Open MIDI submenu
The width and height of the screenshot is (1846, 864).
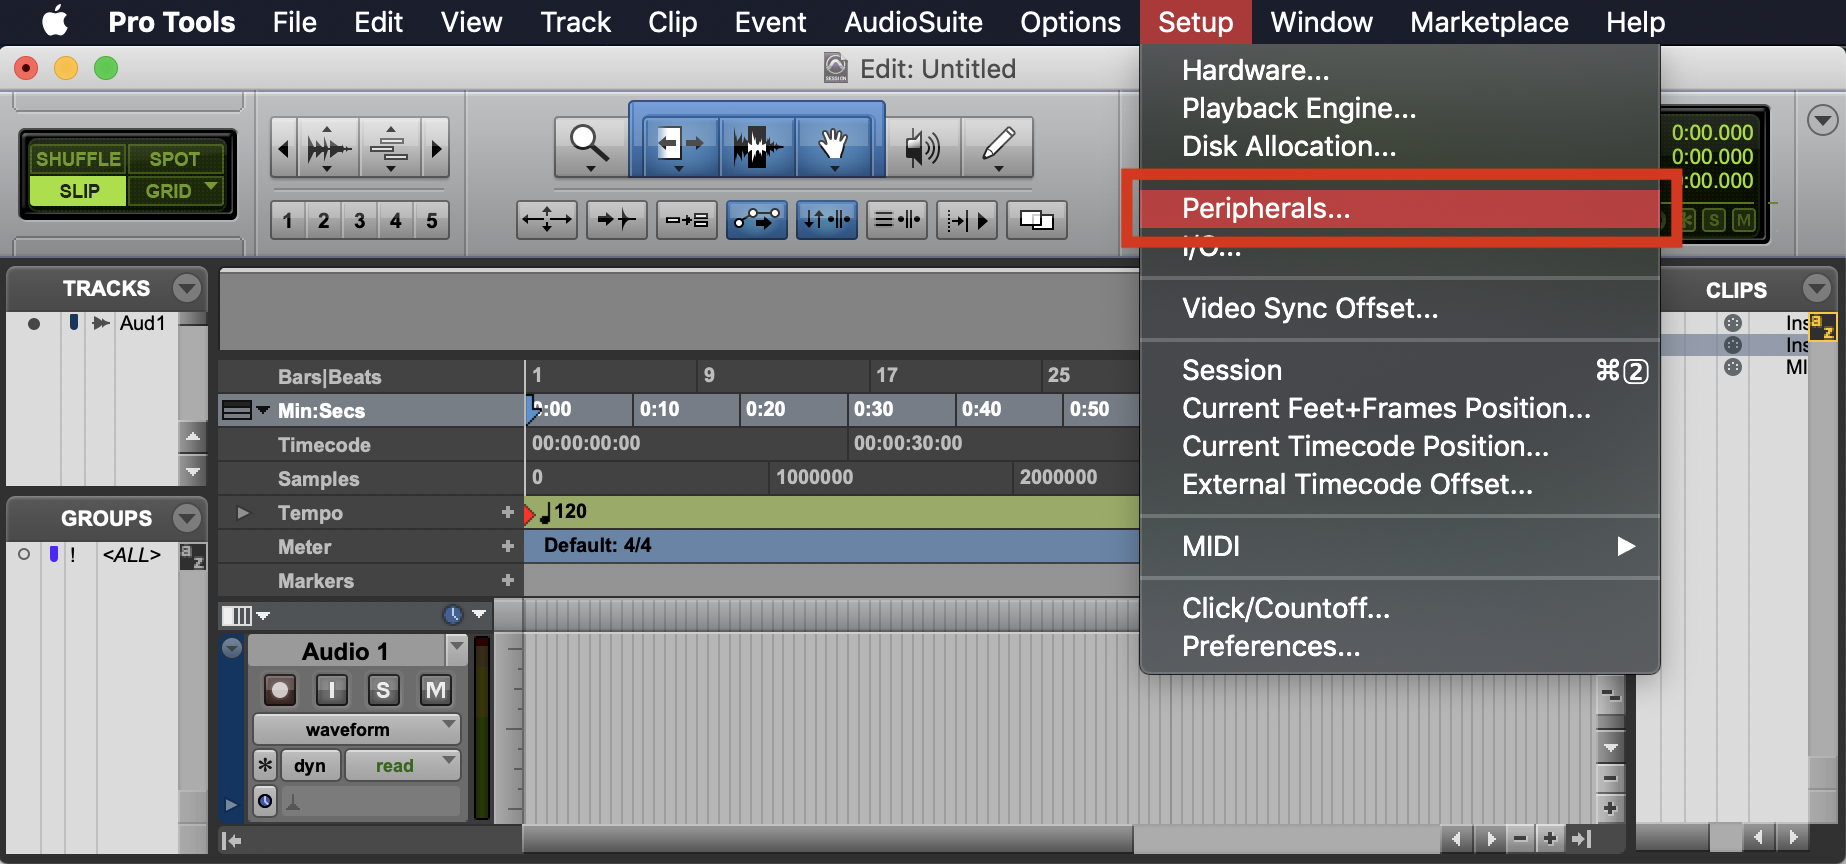(x=1400, y=546)
